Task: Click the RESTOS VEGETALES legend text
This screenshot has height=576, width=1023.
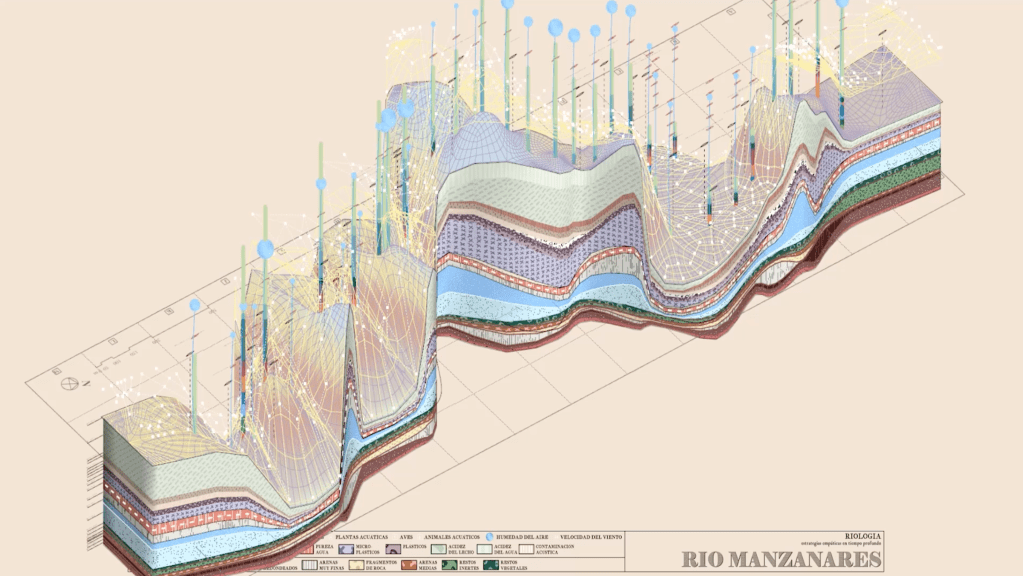Action: click(x=514, y=565)
